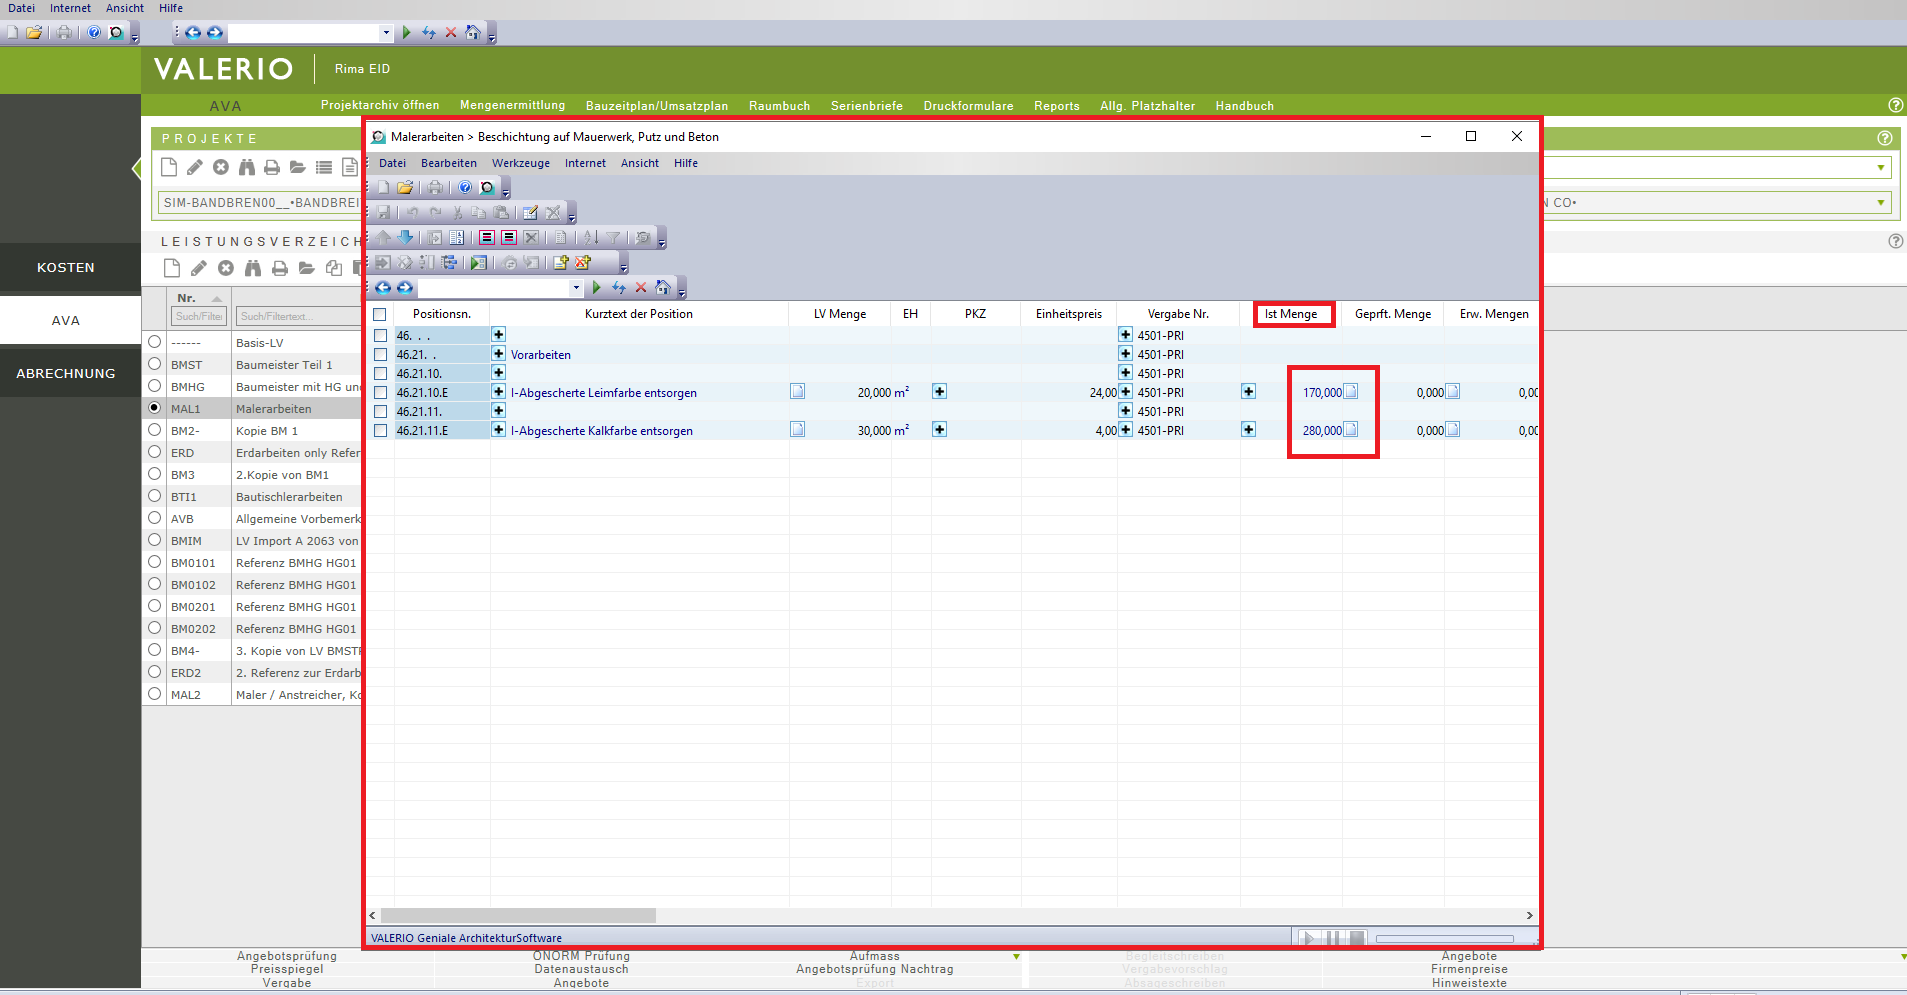
Task: Open the address bar dropdown in navigation toolbar
Action: tap(576, 288)
